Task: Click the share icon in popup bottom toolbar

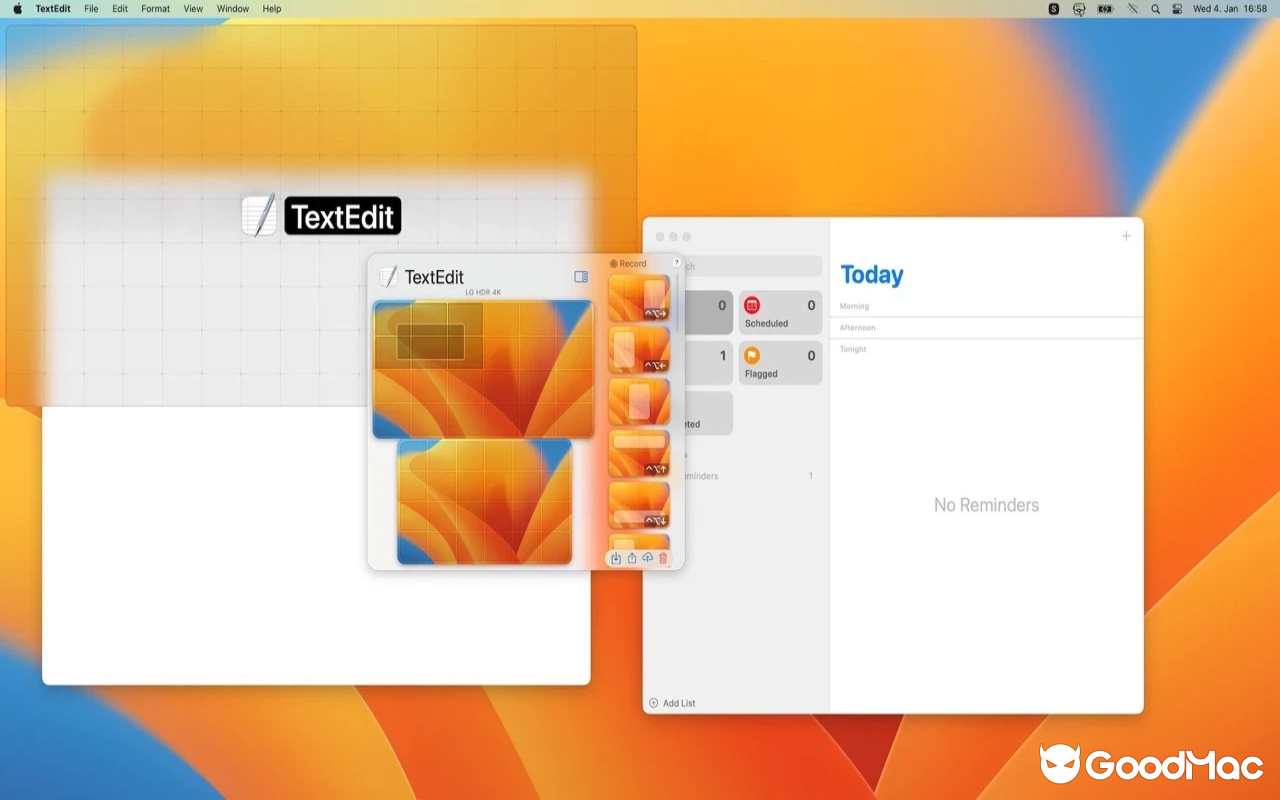Action: (x=632, y=558)
